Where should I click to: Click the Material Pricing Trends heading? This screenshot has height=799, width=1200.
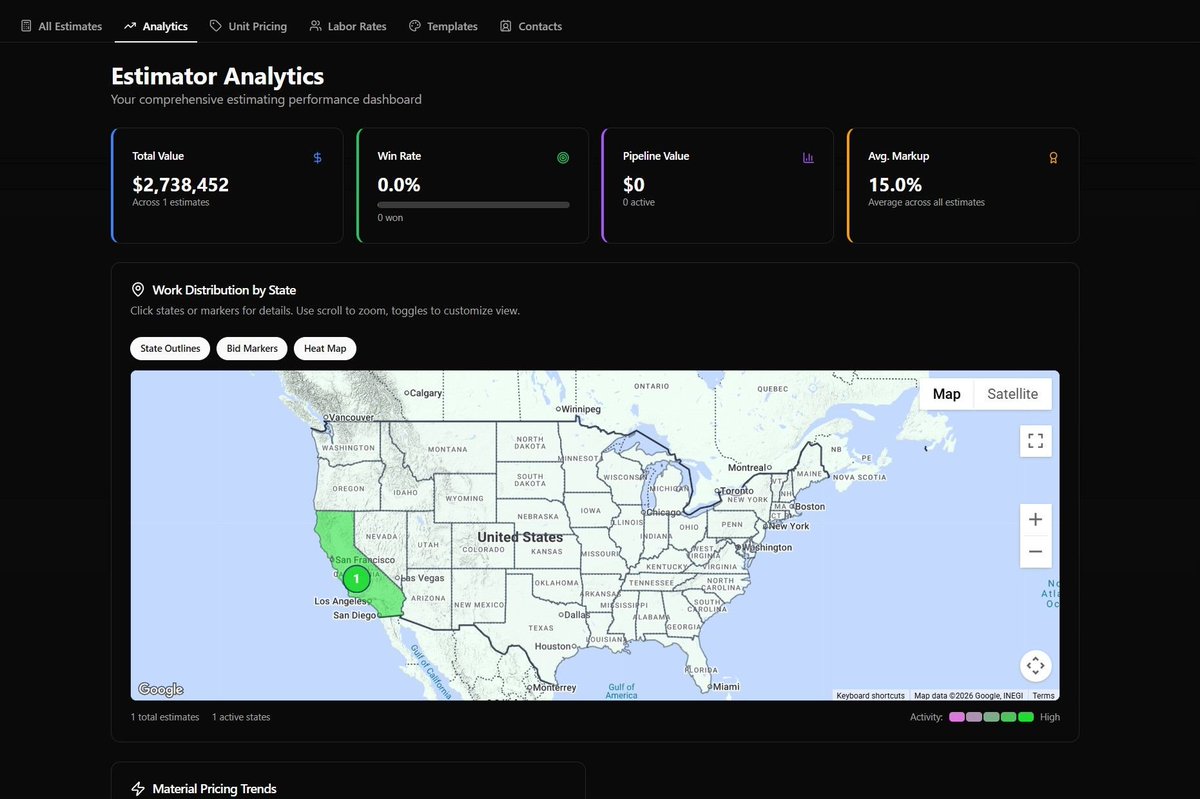pyautogui.click(x=214, y=789)
